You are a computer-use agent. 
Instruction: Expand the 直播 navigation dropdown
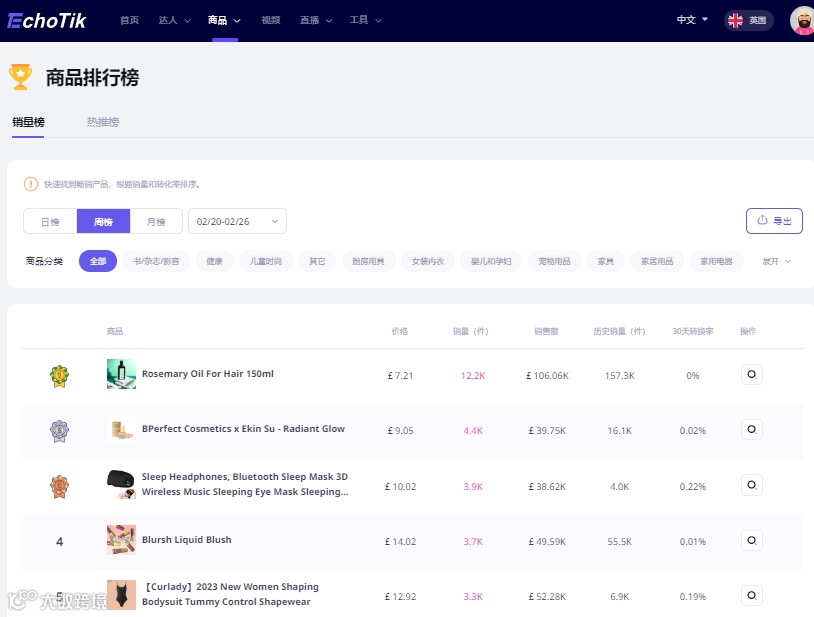[x=316, y=20]
